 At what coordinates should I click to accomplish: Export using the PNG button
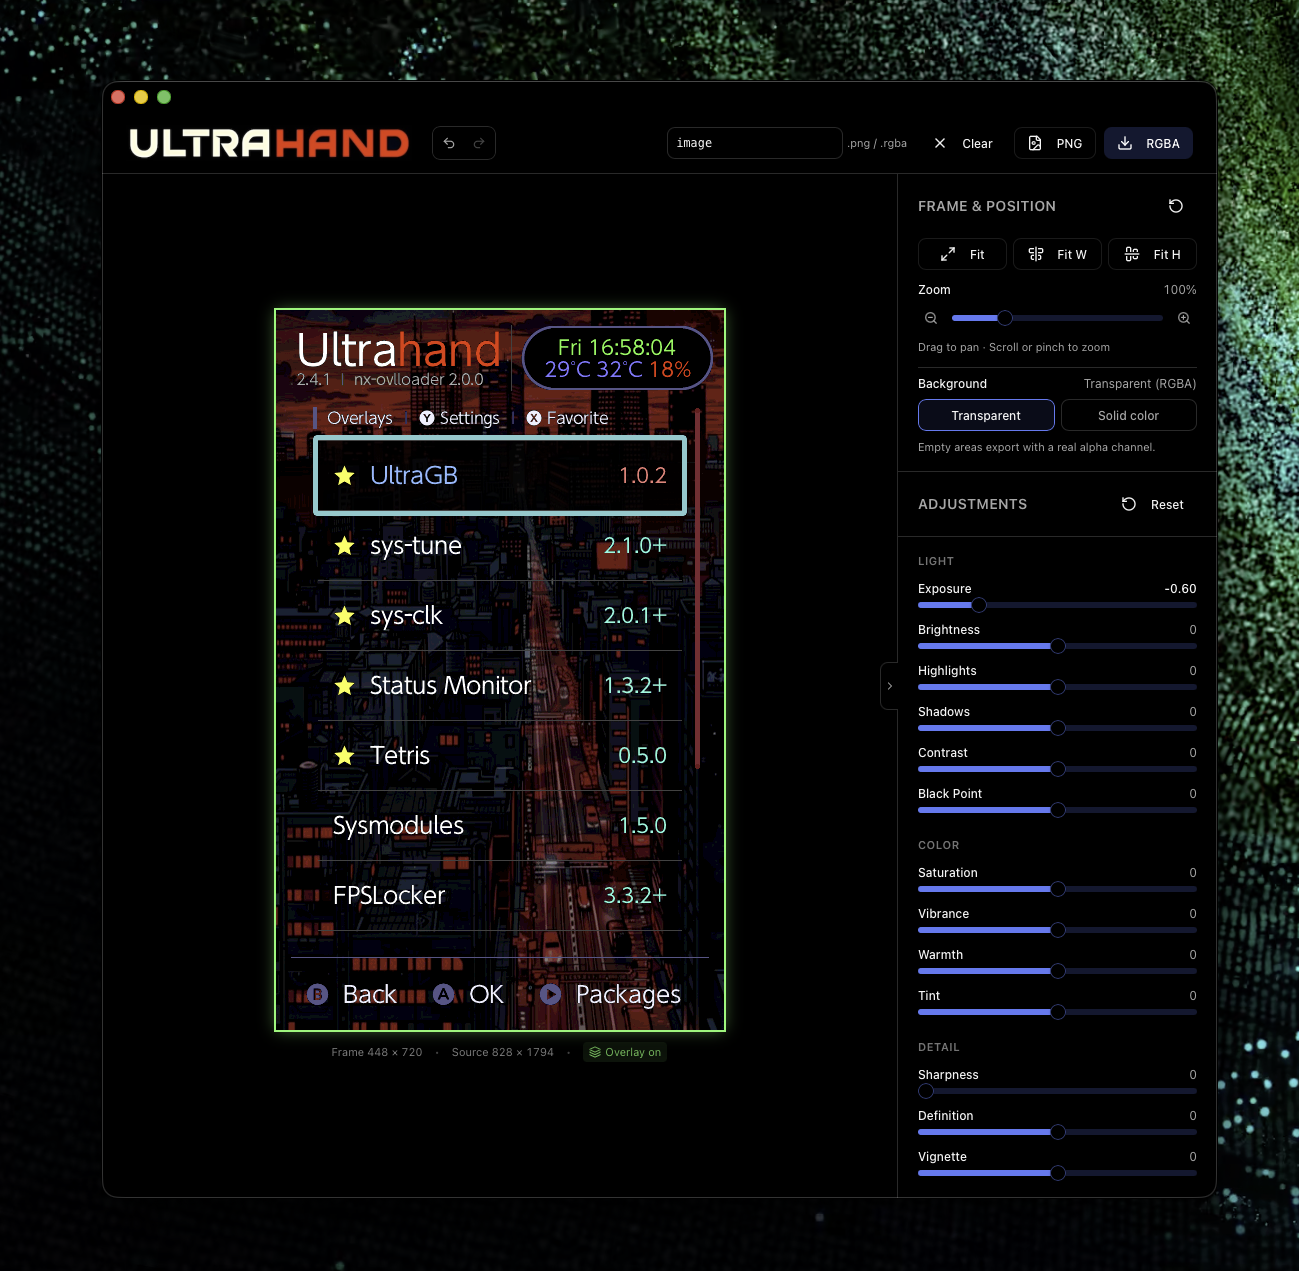point(1055,143)
